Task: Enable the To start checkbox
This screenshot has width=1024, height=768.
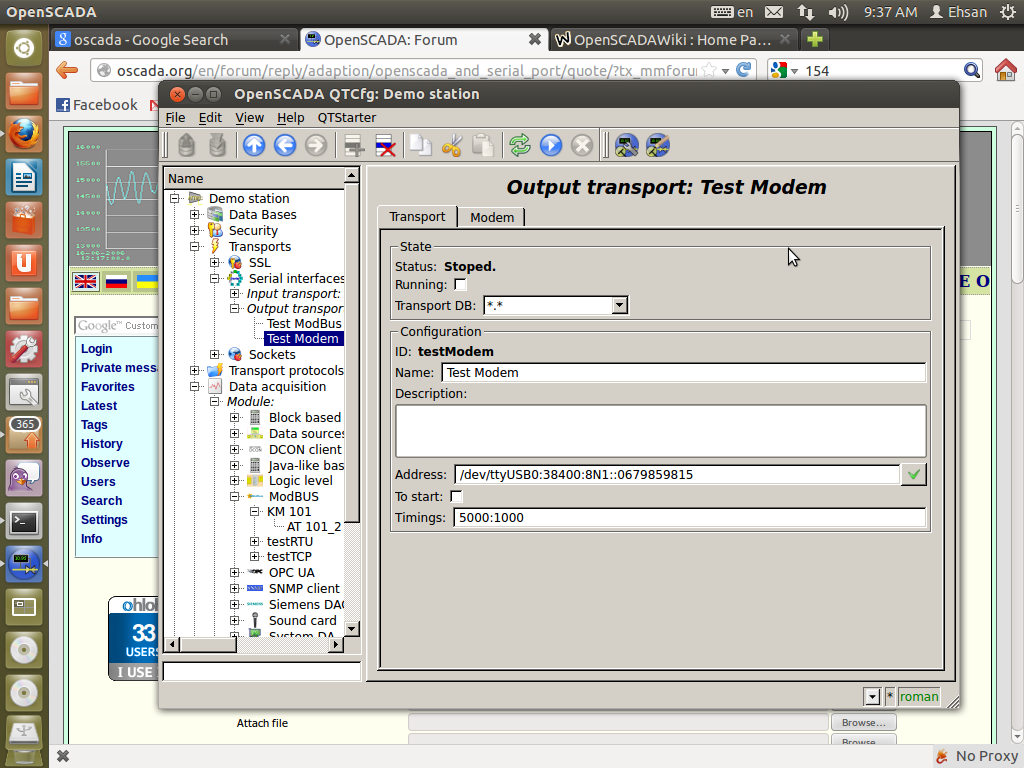Action: tap(457, 497)
